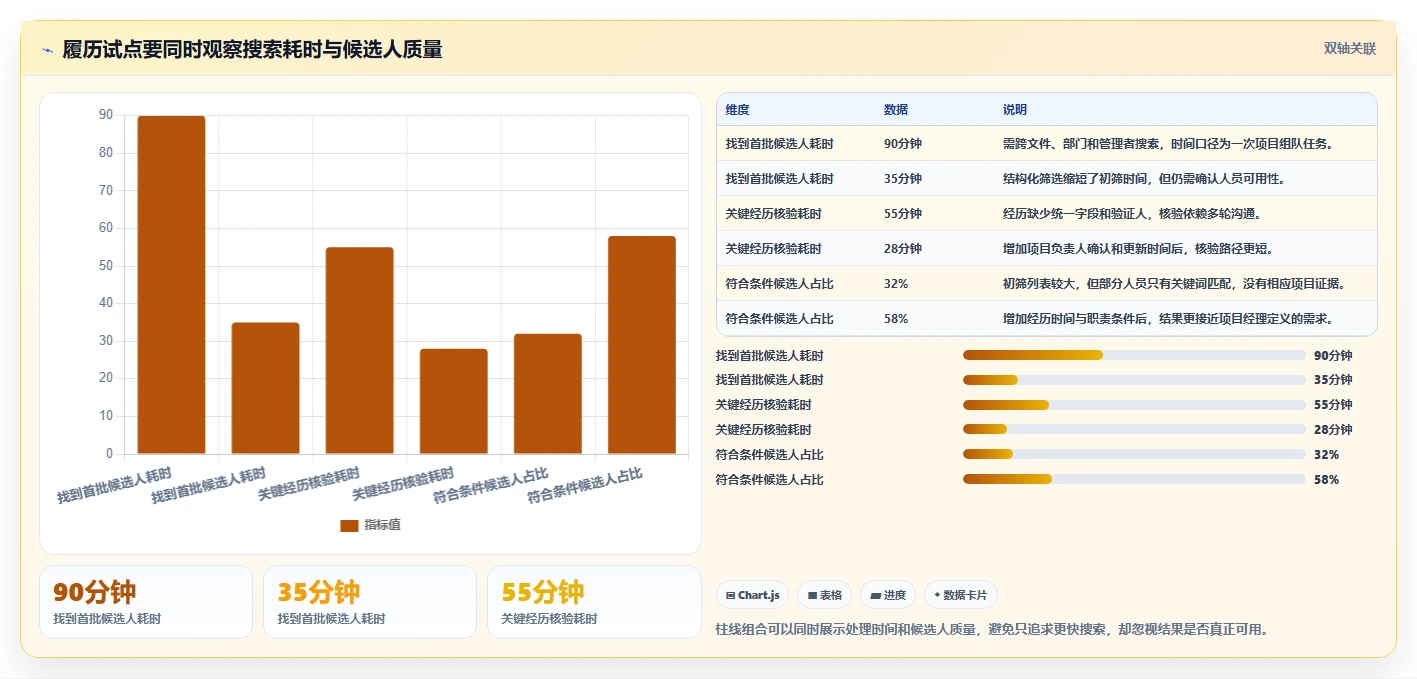Click the progress bar labeled 90分钟

coord(1134,355)
